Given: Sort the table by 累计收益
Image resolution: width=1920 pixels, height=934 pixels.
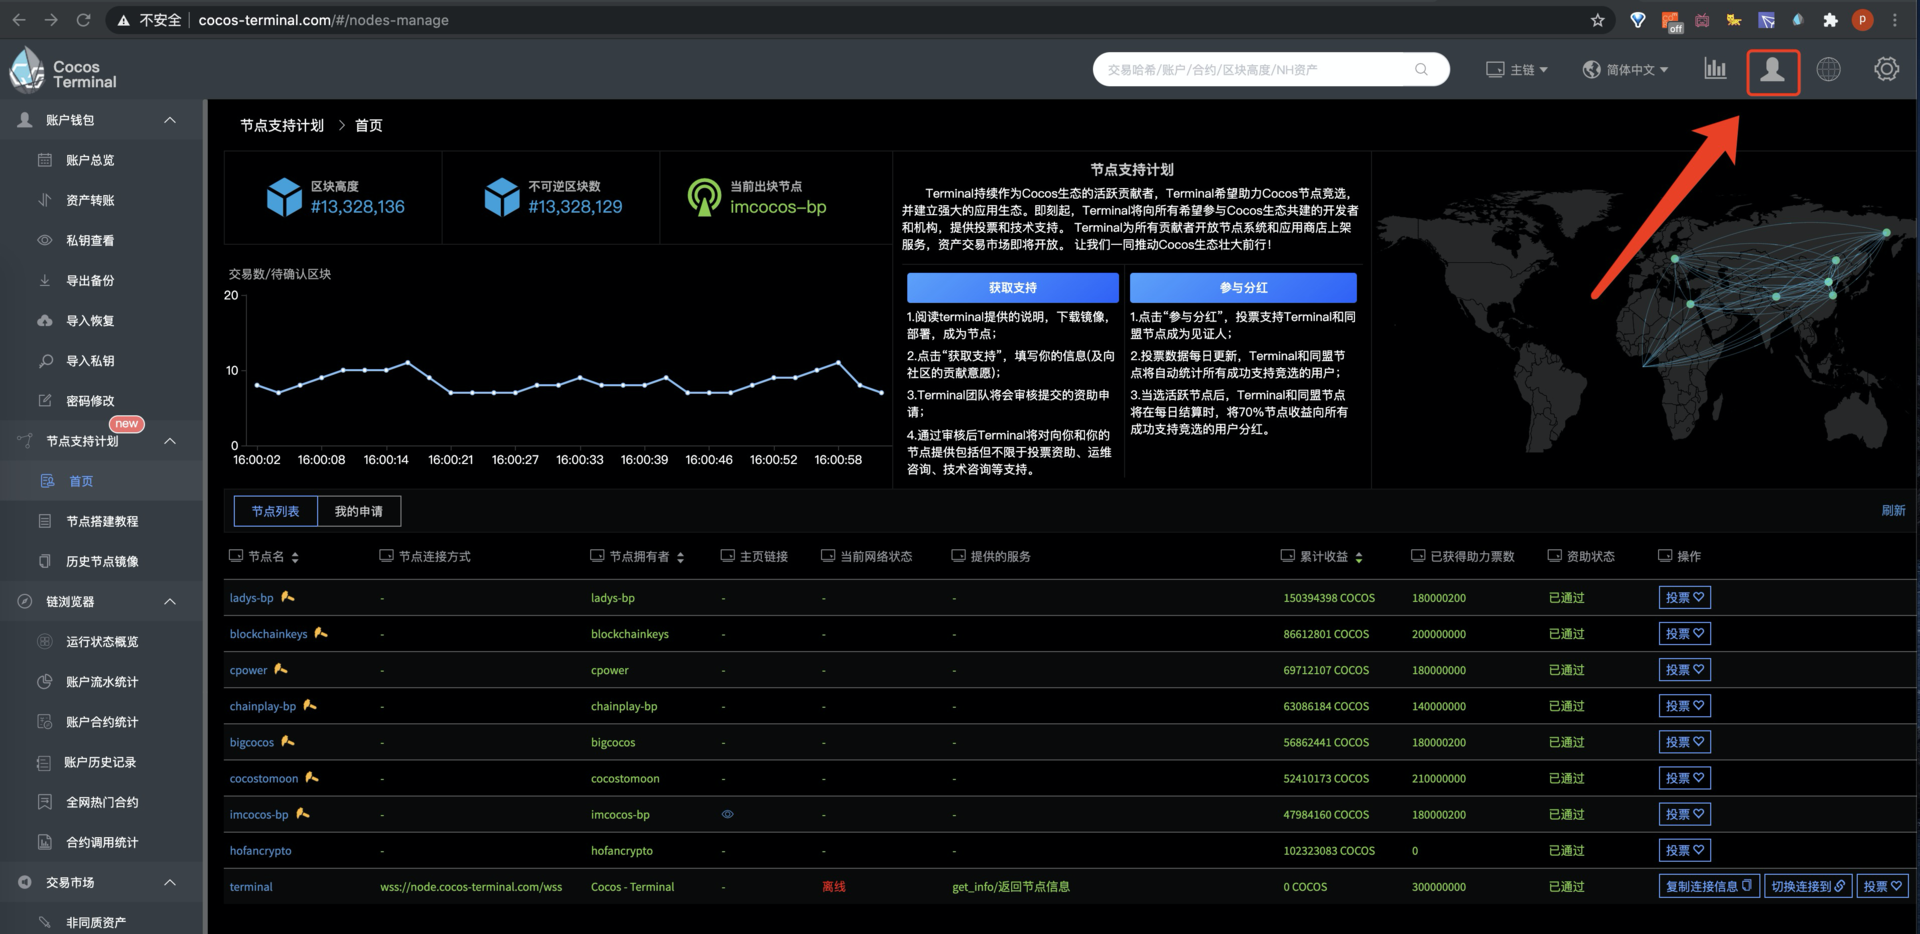Looking at the screenshot, I should pos(1359,557).
